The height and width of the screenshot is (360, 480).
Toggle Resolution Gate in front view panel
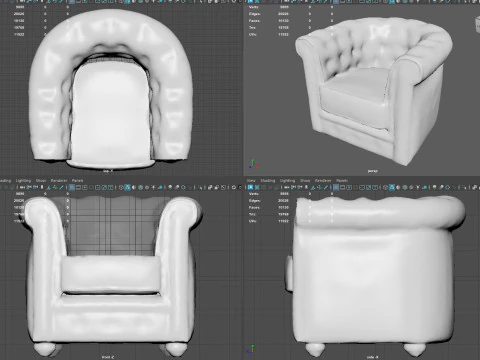85,188
